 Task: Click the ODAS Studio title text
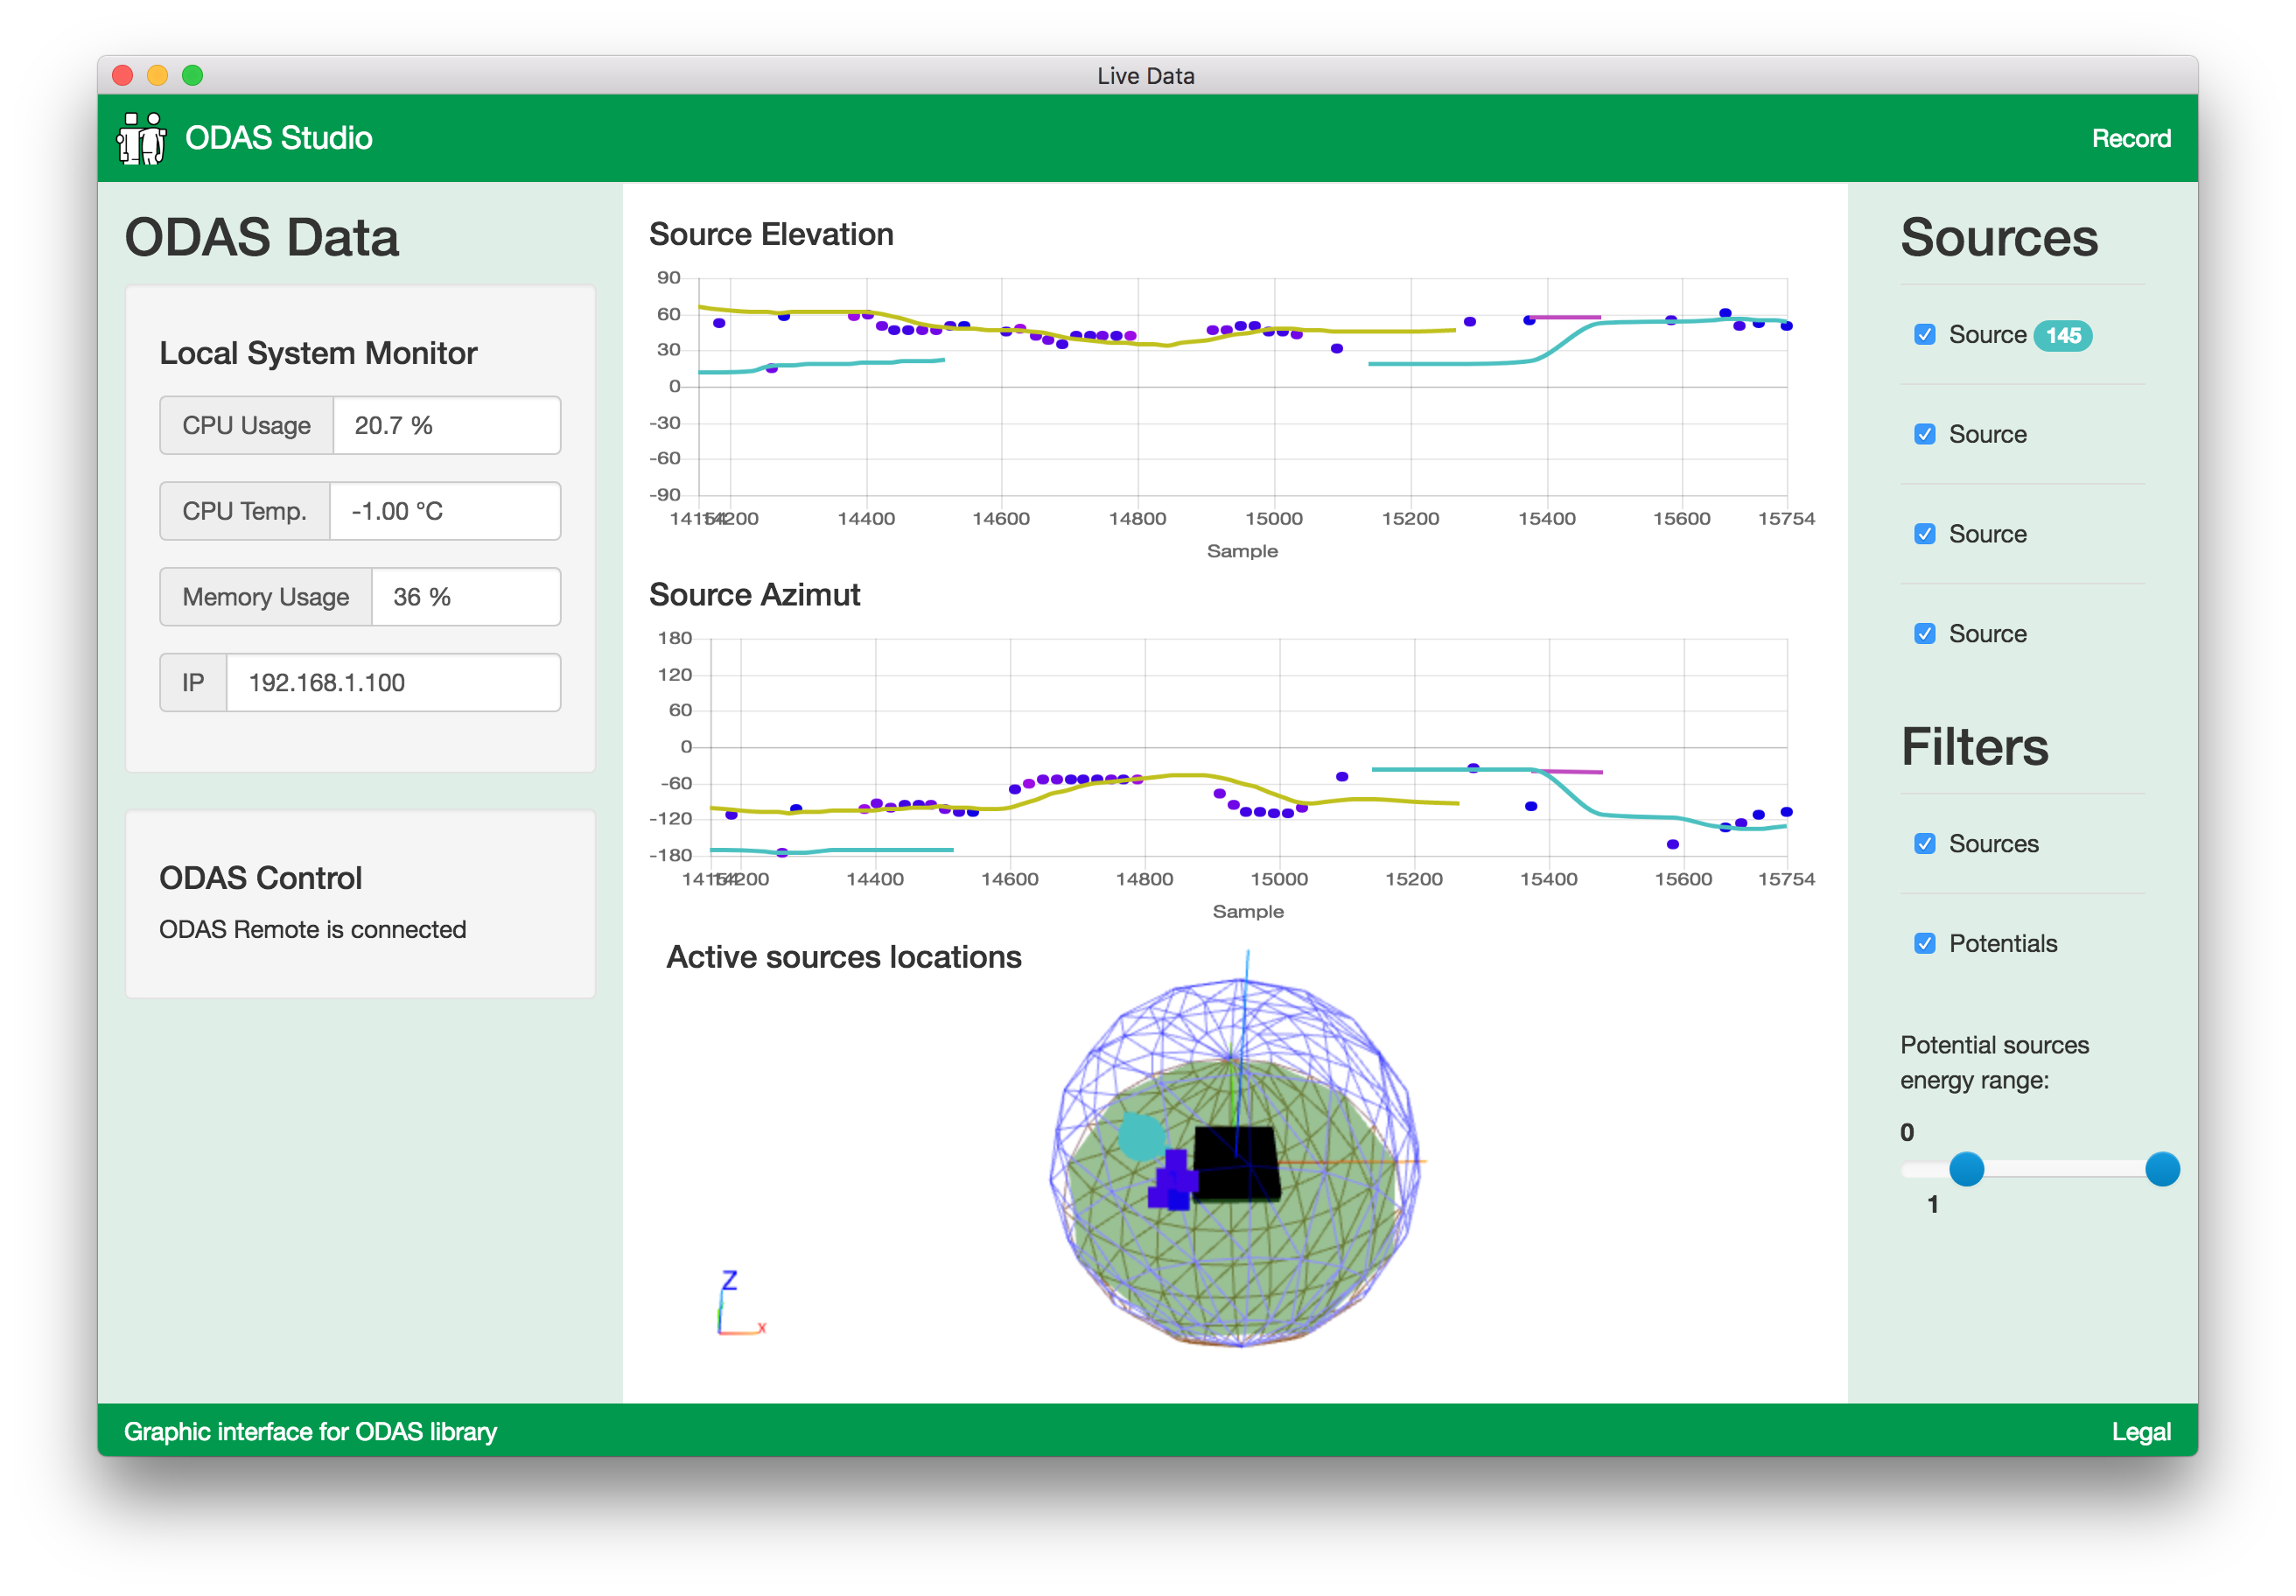[278, 138]
